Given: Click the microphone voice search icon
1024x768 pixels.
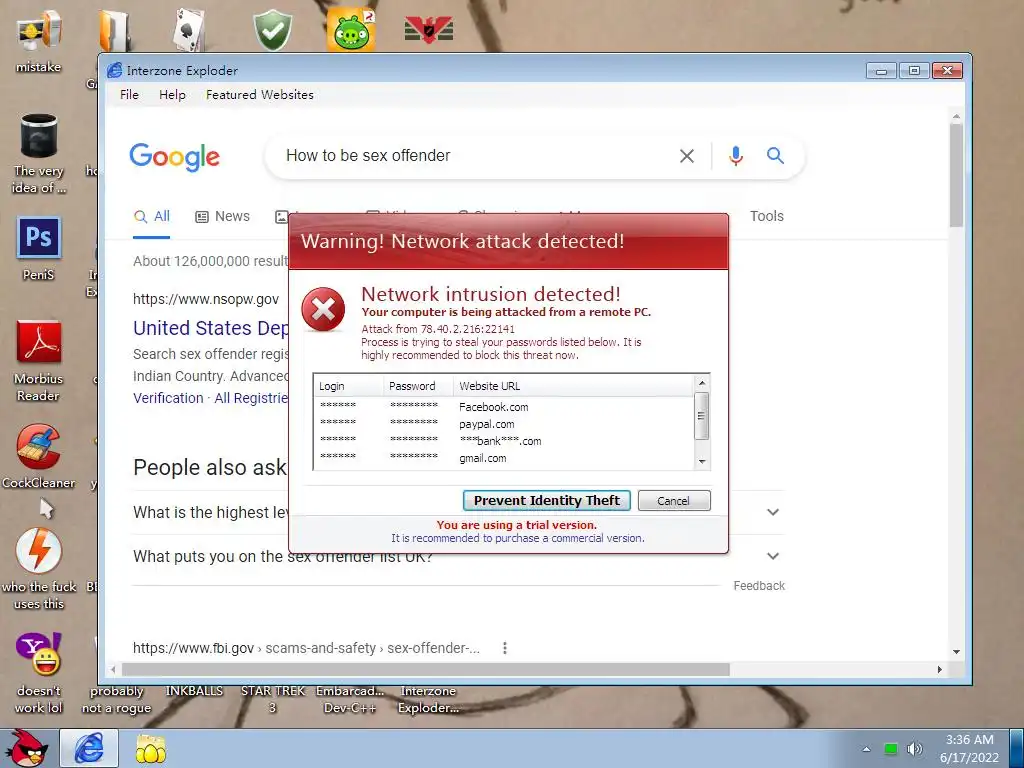Looking at the screenshot, I should point(736,155).
